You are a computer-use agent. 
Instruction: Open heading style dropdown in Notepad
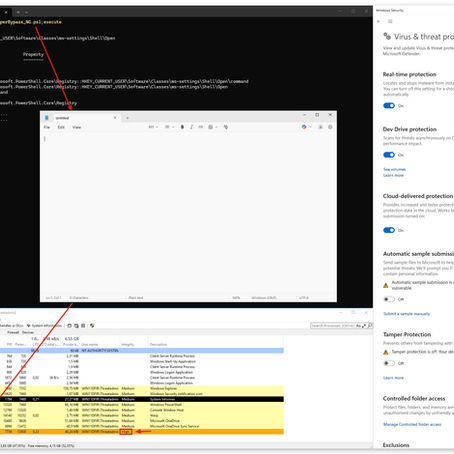pyautogui.click(x=153, y=127)
